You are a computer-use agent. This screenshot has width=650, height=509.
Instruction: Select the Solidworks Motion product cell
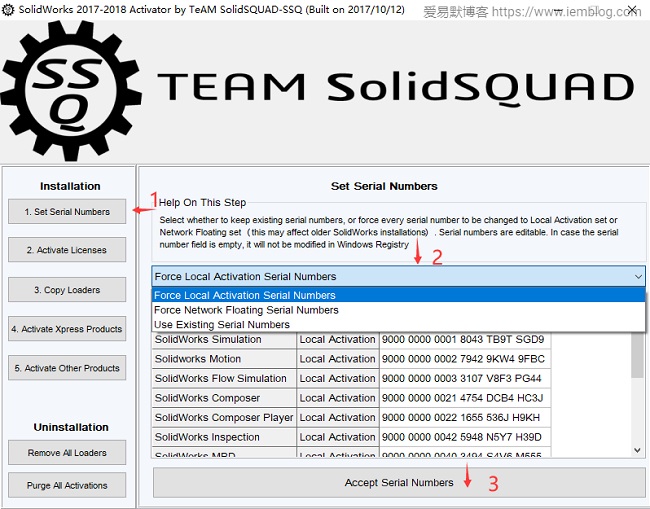click(224, 359)
